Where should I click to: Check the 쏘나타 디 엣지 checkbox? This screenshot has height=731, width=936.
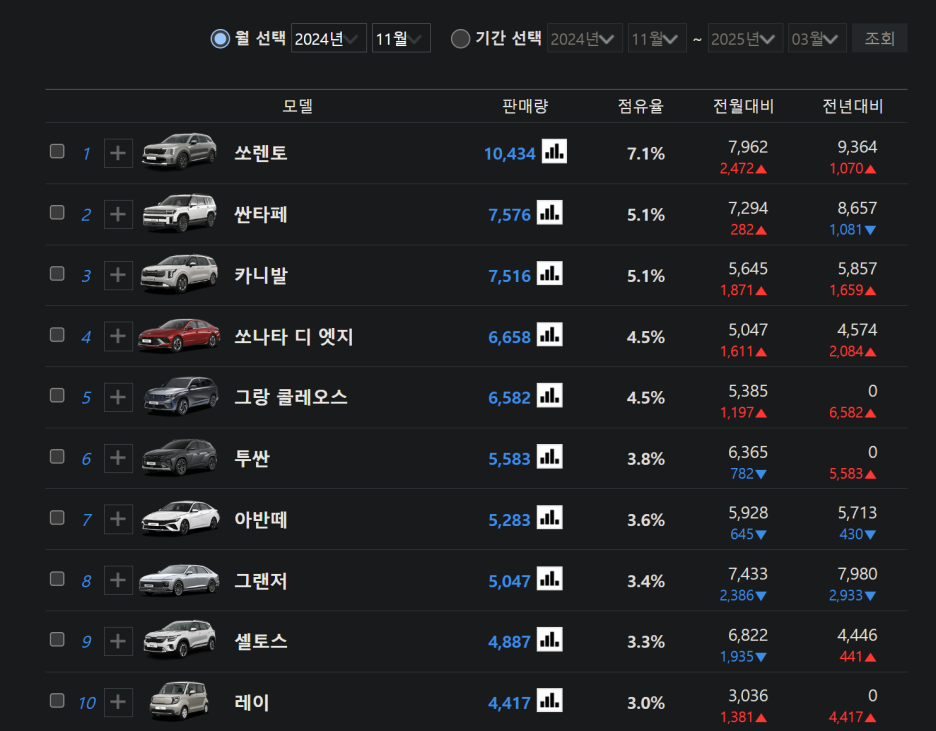click(57, 335)
